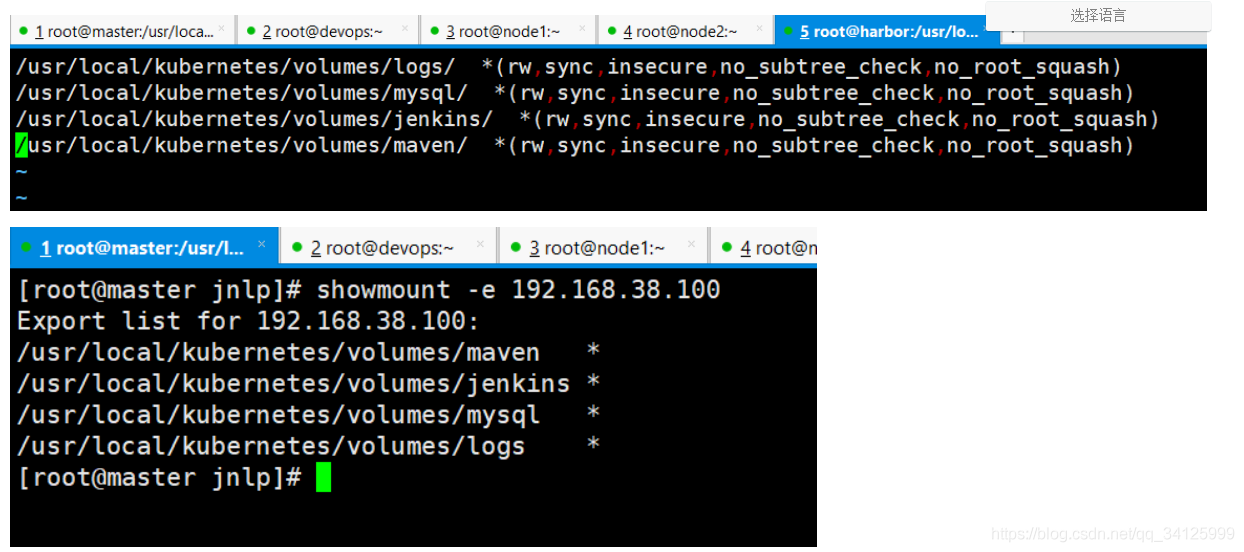Image resolution: width=1244 pixels, height=552 pixels.
Task: Switch to lower terminal tab 2 root@devops
Action: point(388,247)
